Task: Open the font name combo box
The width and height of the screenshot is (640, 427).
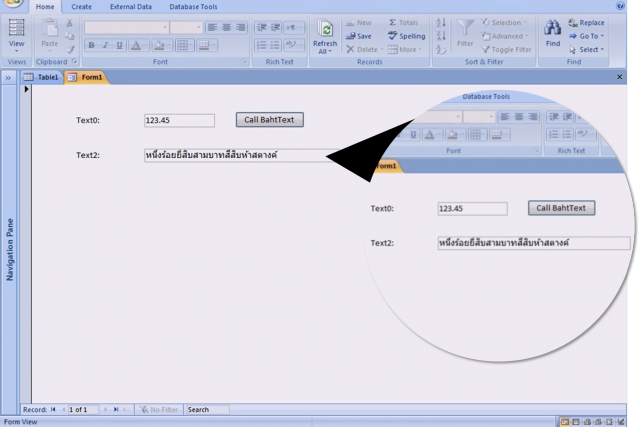Action: [x=127, y=27]
